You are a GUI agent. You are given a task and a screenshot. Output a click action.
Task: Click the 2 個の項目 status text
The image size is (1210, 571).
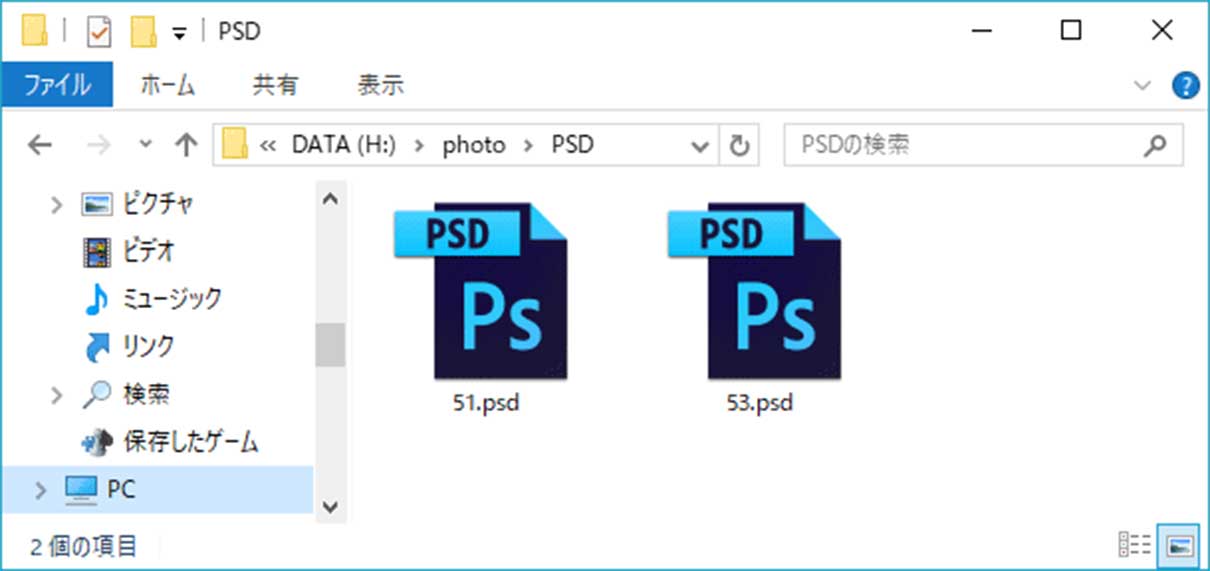coord(84,546)
